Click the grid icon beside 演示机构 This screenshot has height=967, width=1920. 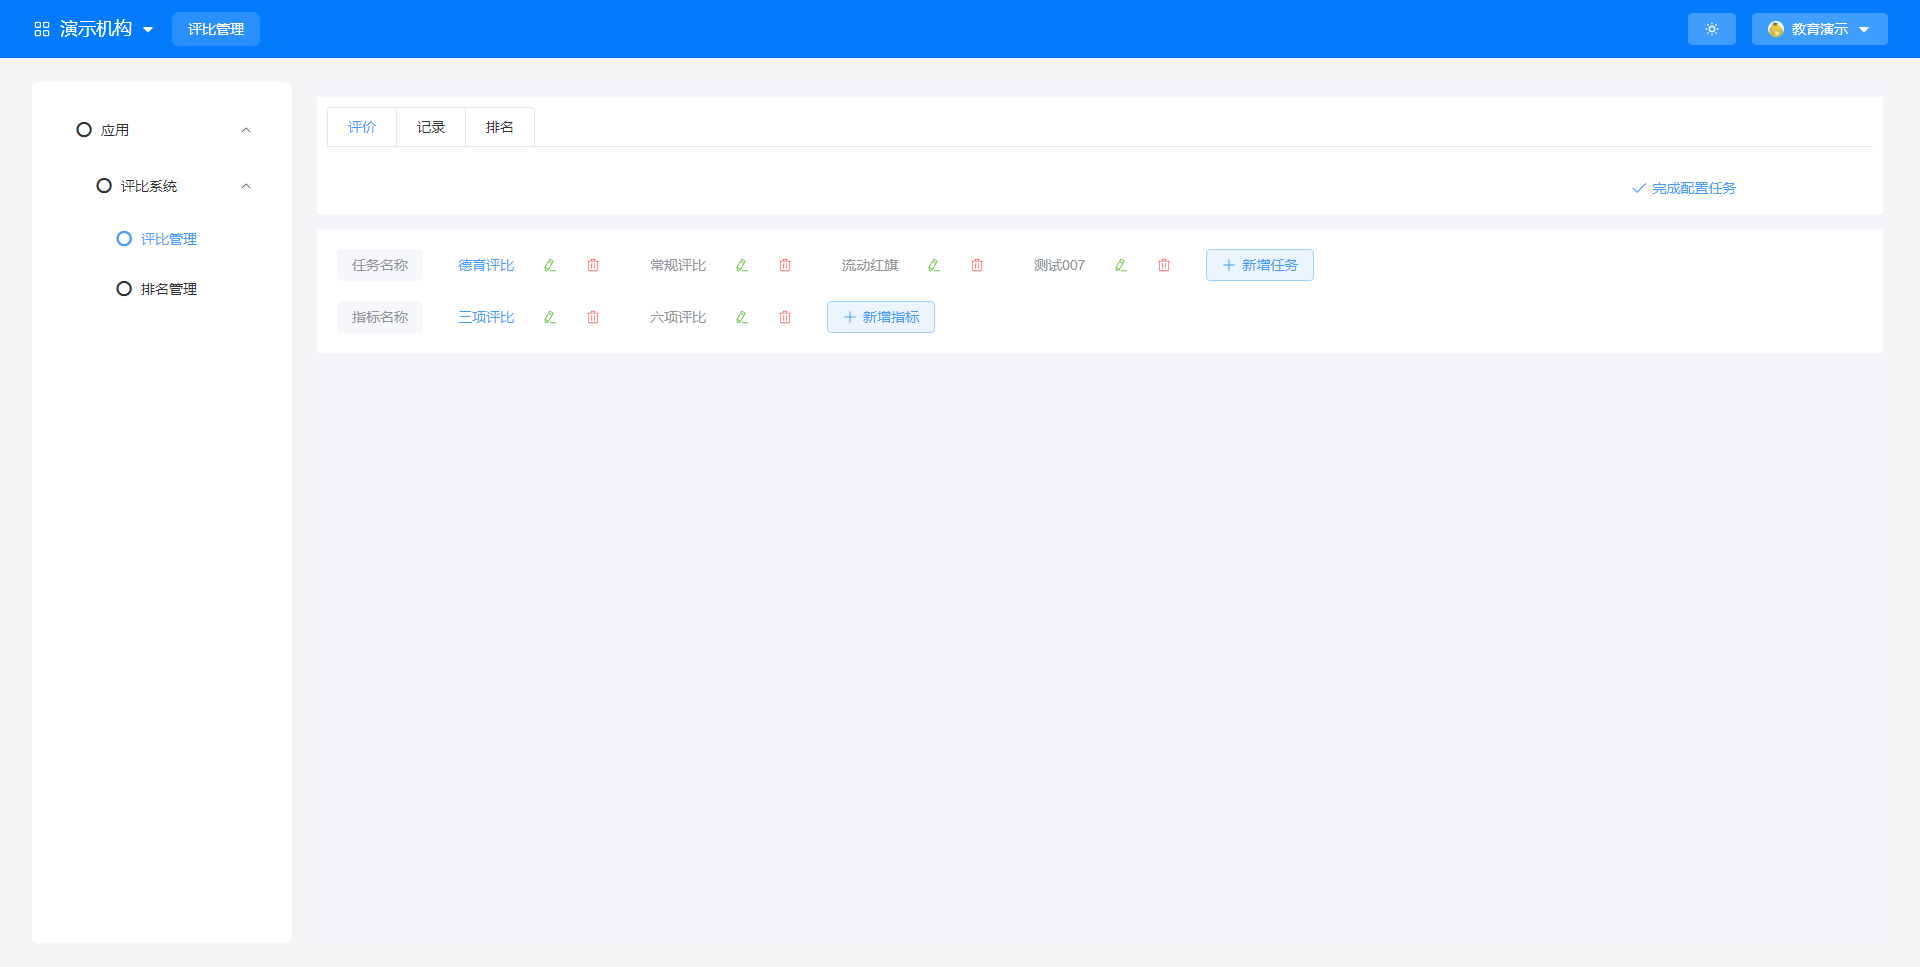click(x=42, y=29)
